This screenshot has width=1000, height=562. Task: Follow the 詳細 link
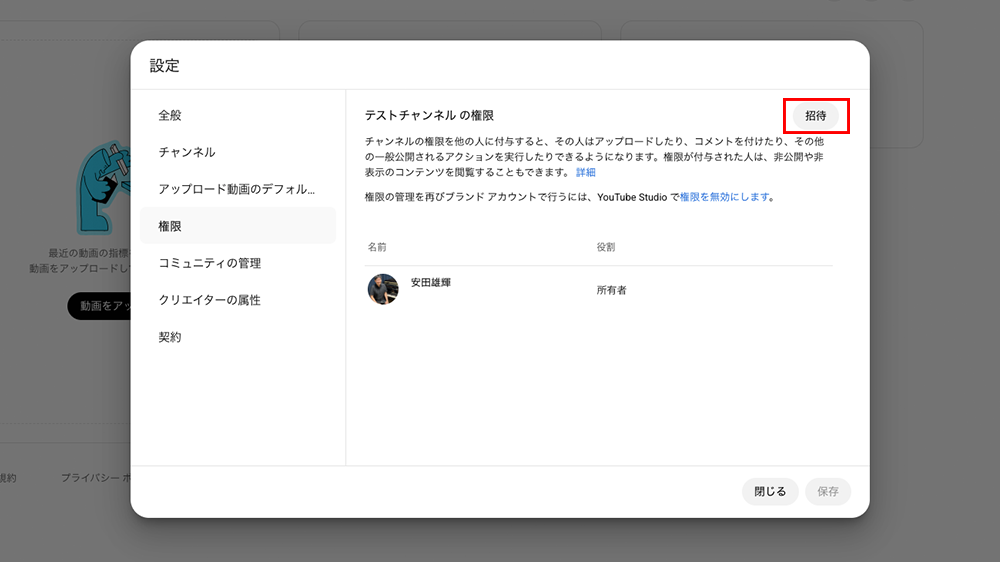(x=585, y=172)
